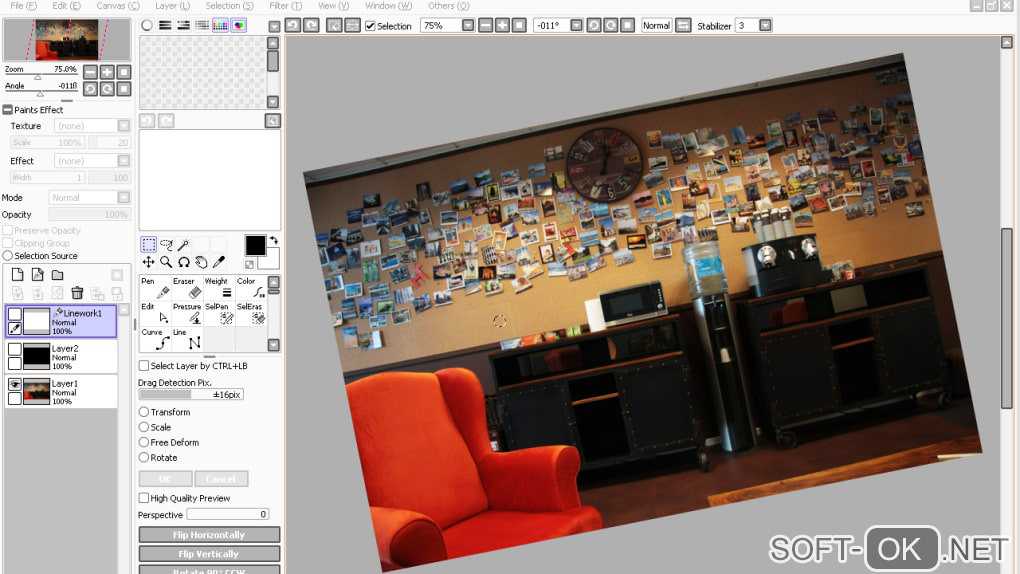Viewport: 1020px width, 574px height.
Task: Show the color wheel panel
Action: [147, 25]
